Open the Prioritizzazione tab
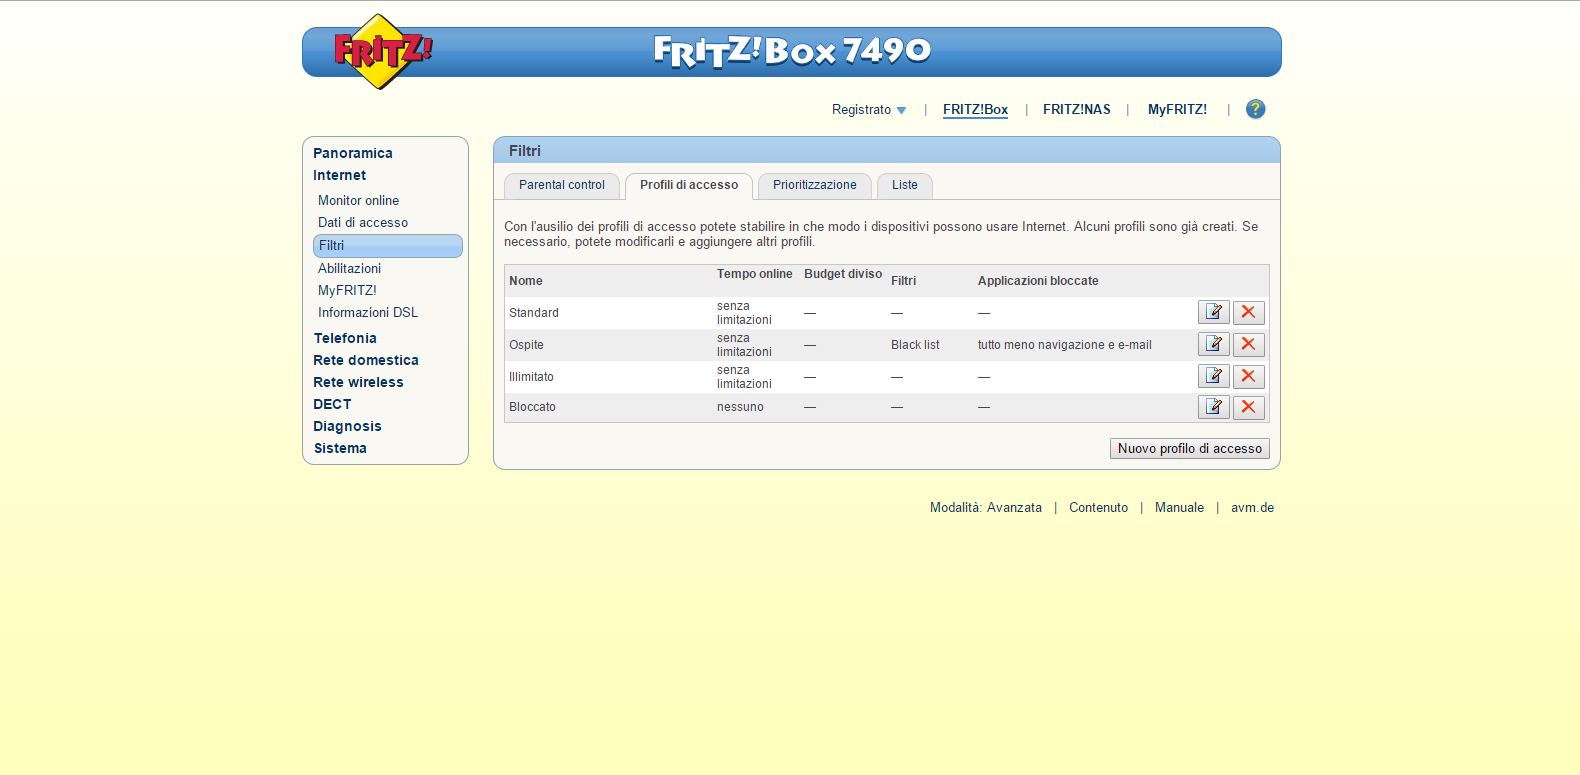The image size is (1580, 775). point(814,185)
